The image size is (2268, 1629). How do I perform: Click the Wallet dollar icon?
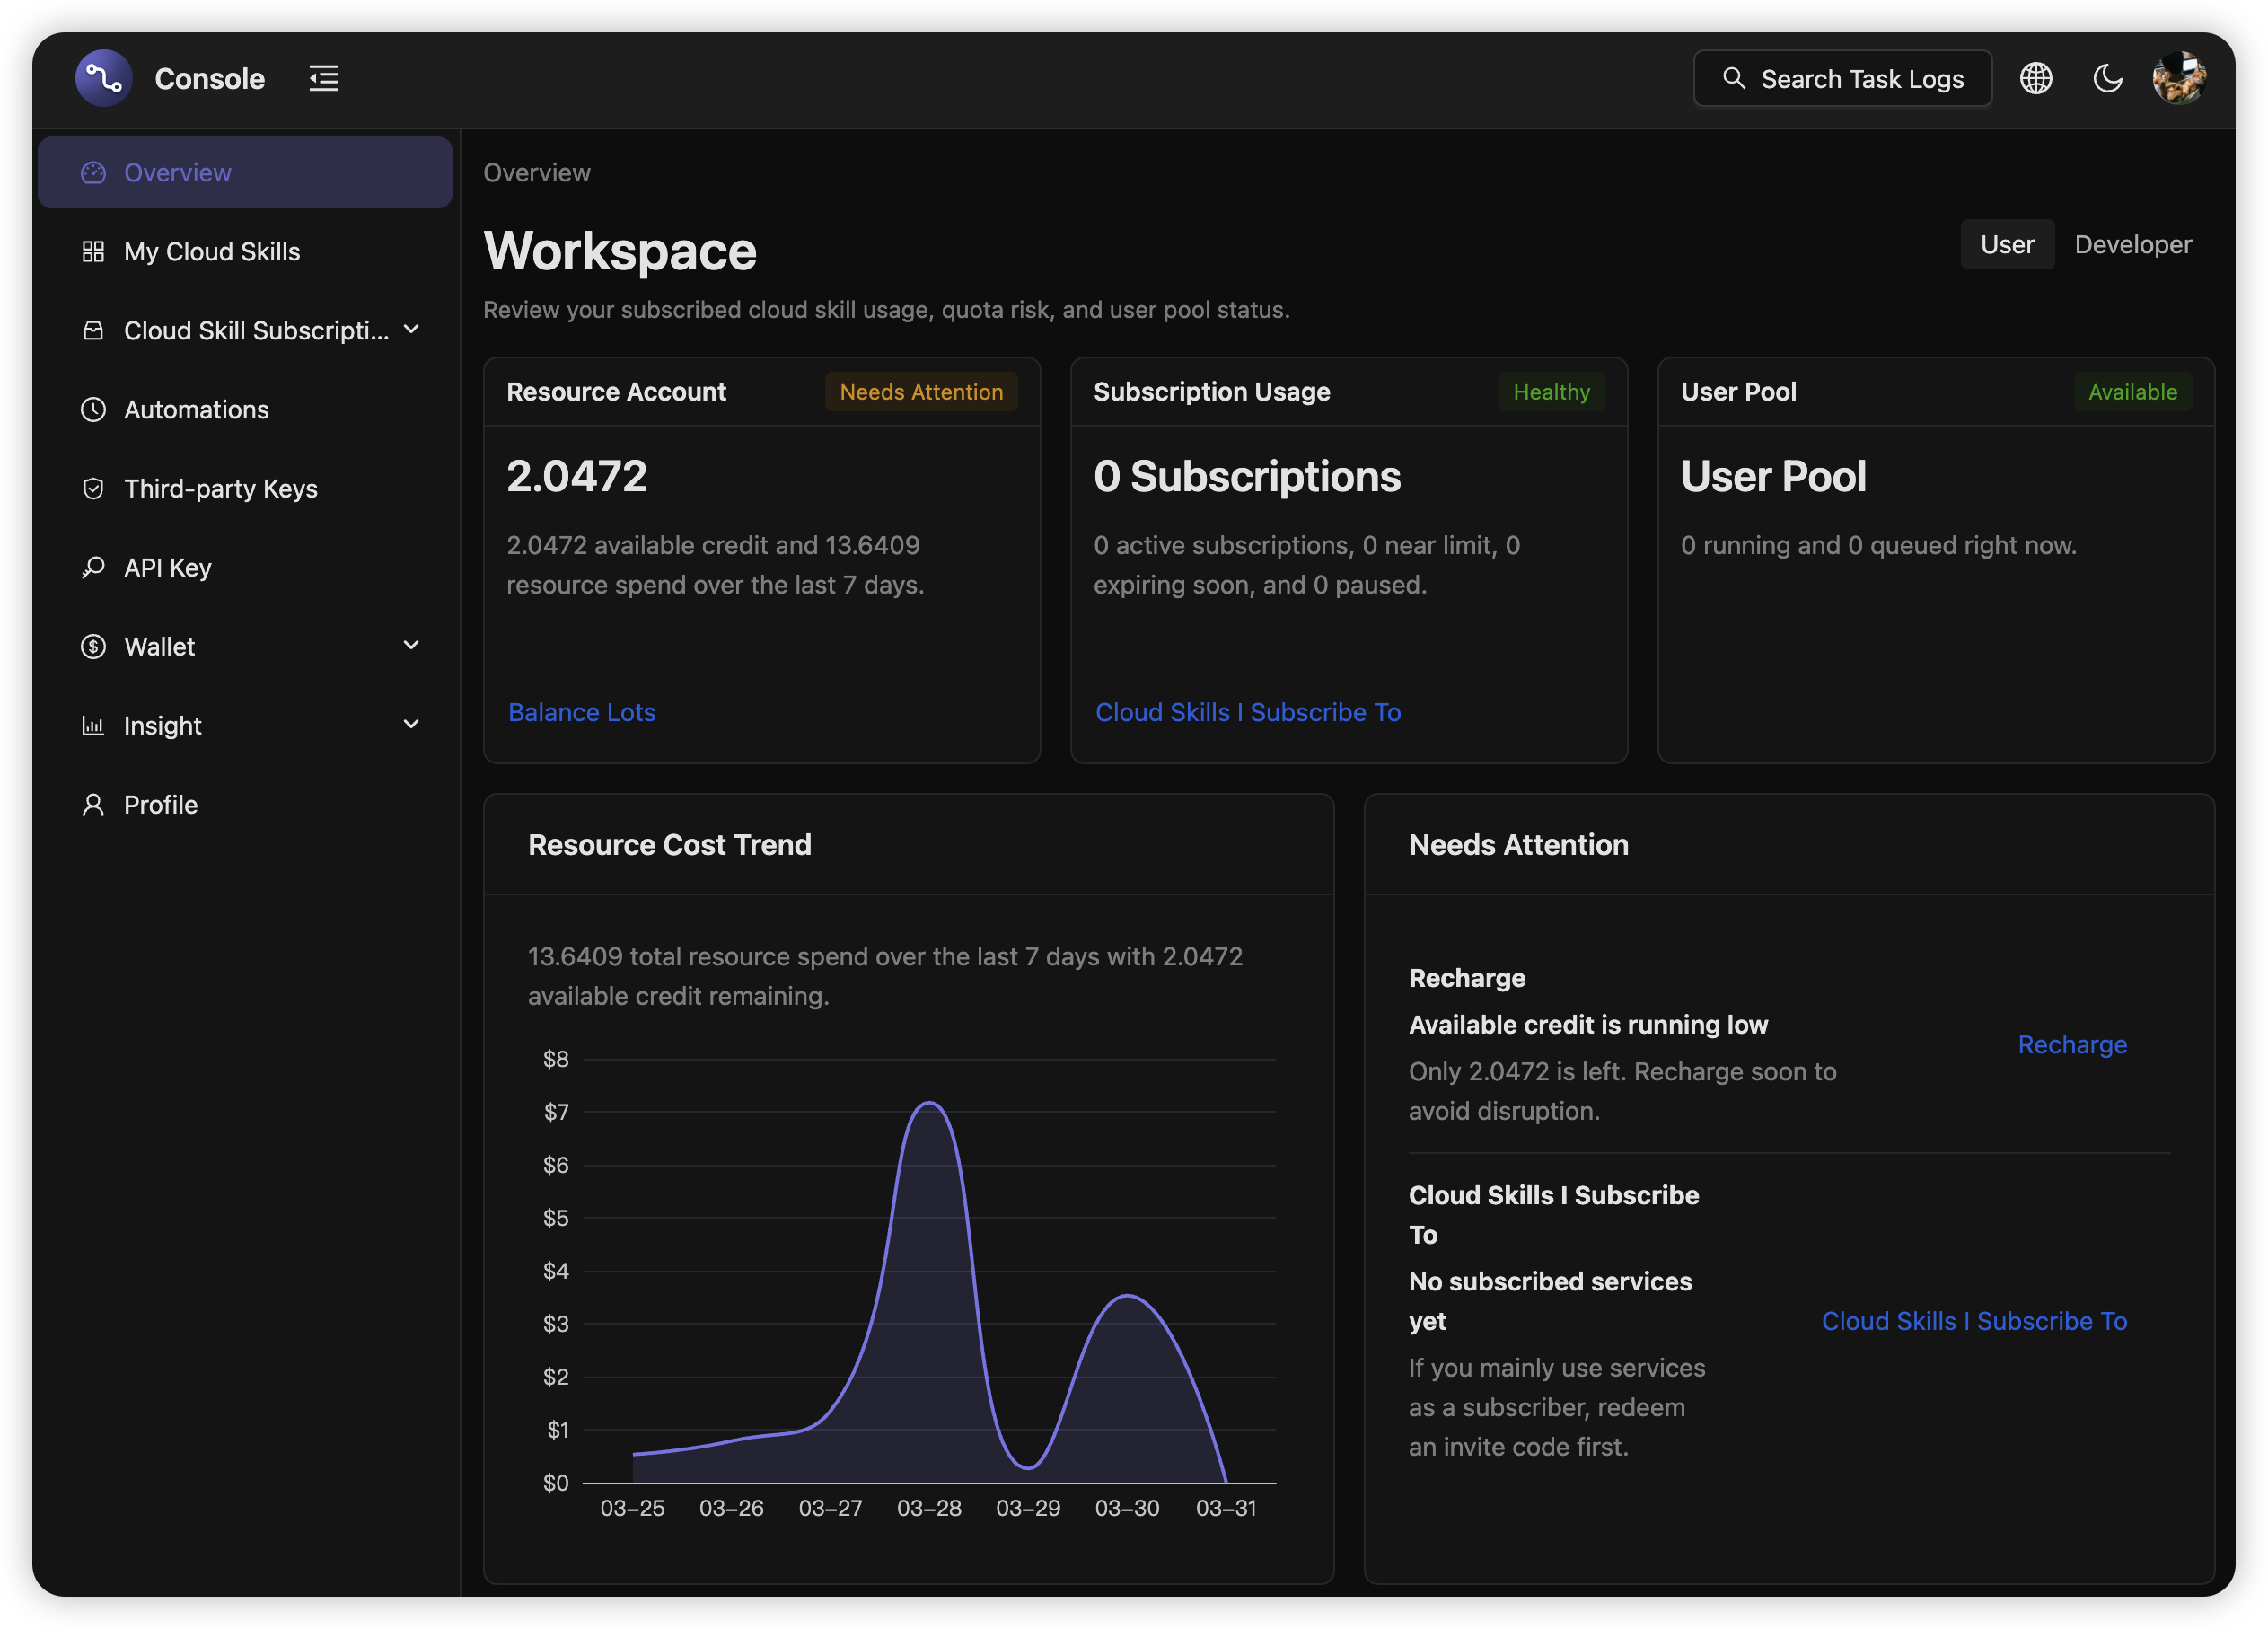pyautogui.click(x=93, y=646)
